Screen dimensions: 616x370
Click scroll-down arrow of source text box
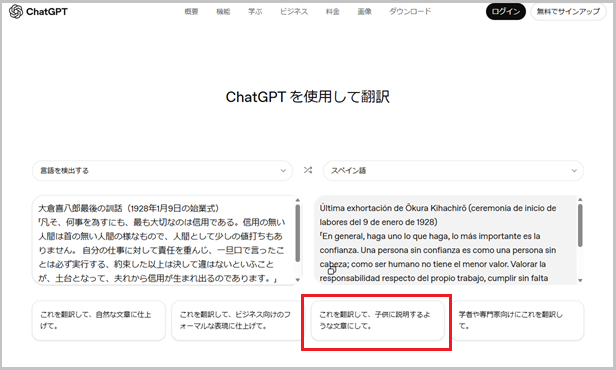pos(297,280)
